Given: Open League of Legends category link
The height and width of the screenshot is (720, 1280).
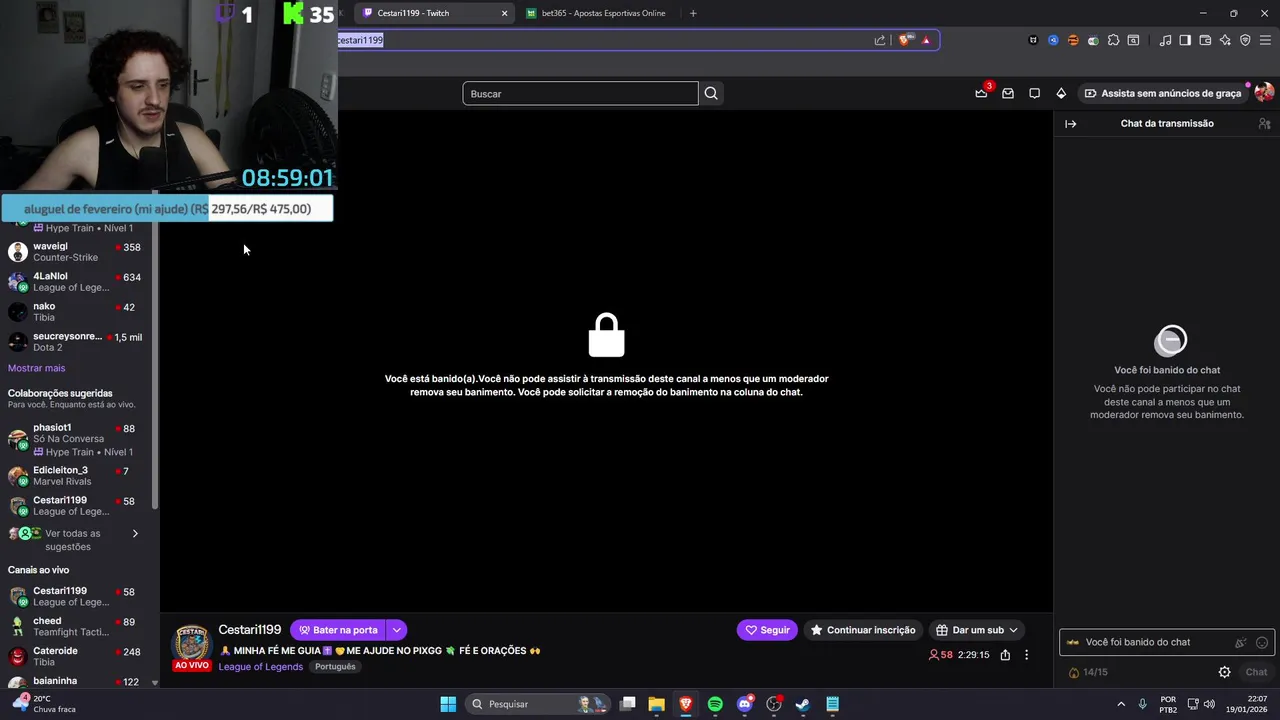Looking at the screenshot, I should (x=261, y=667).
